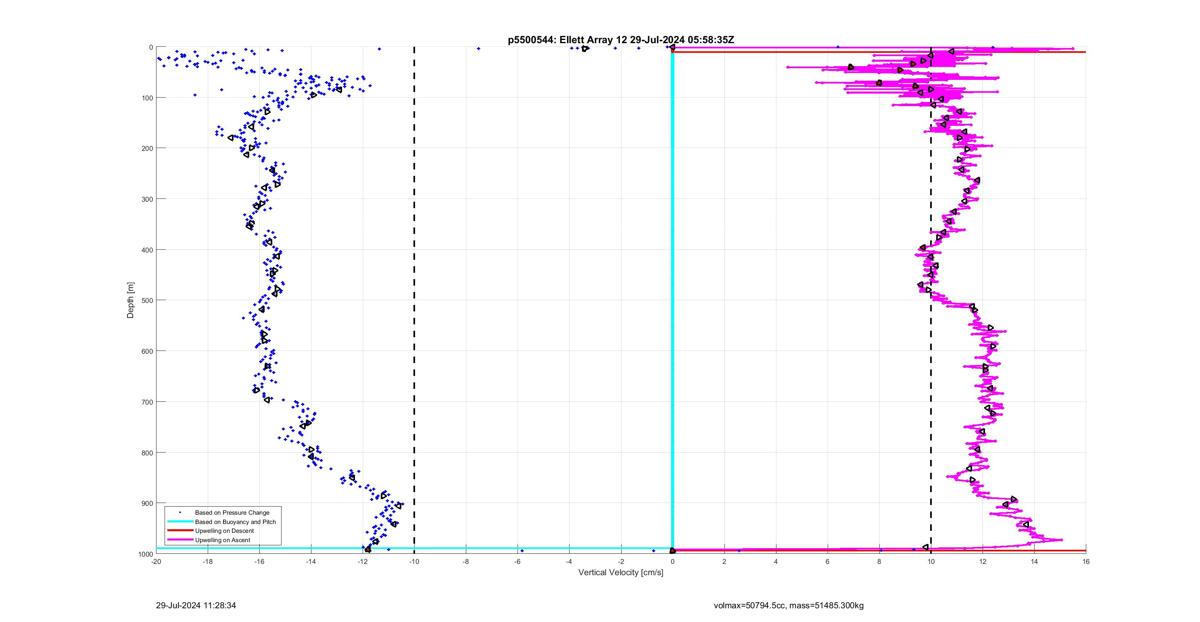
Task: Click x-axis tick label '-2'
Action: point(621,561)
